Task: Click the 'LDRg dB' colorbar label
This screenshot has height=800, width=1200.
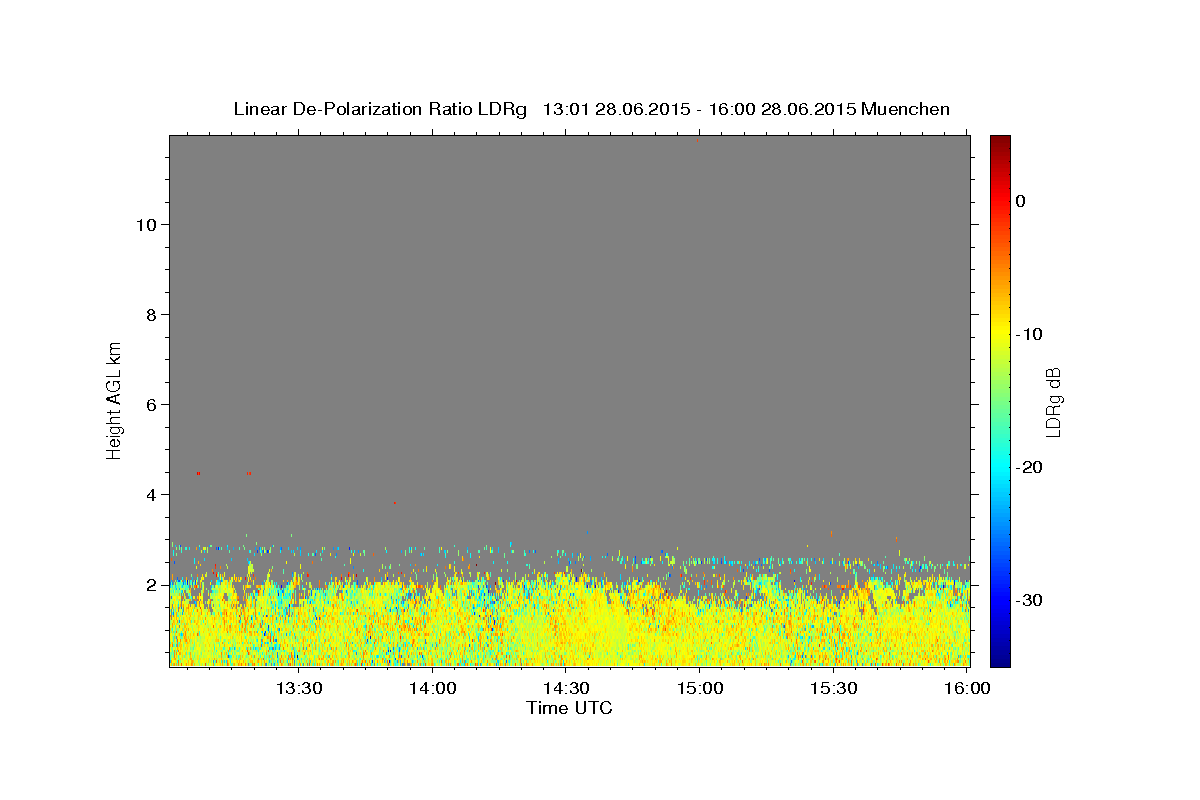Action: [1052, 402]
